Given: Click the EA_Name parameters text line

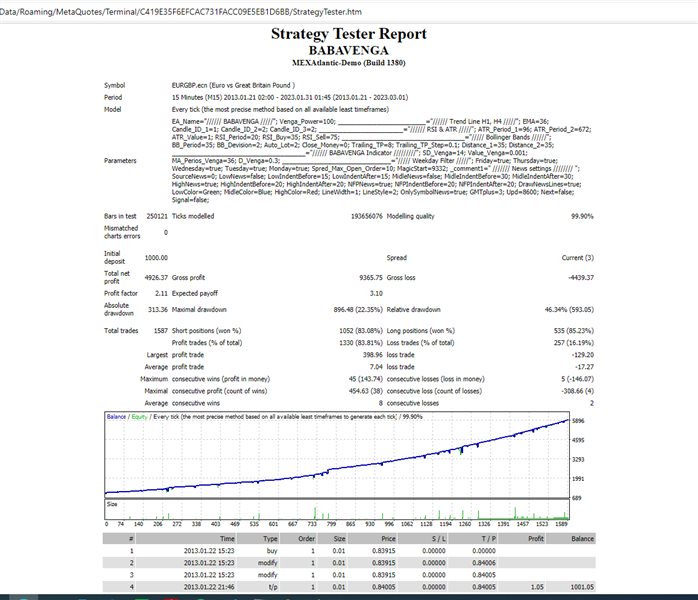Looking at the screenshot, I should coord(360,122).
